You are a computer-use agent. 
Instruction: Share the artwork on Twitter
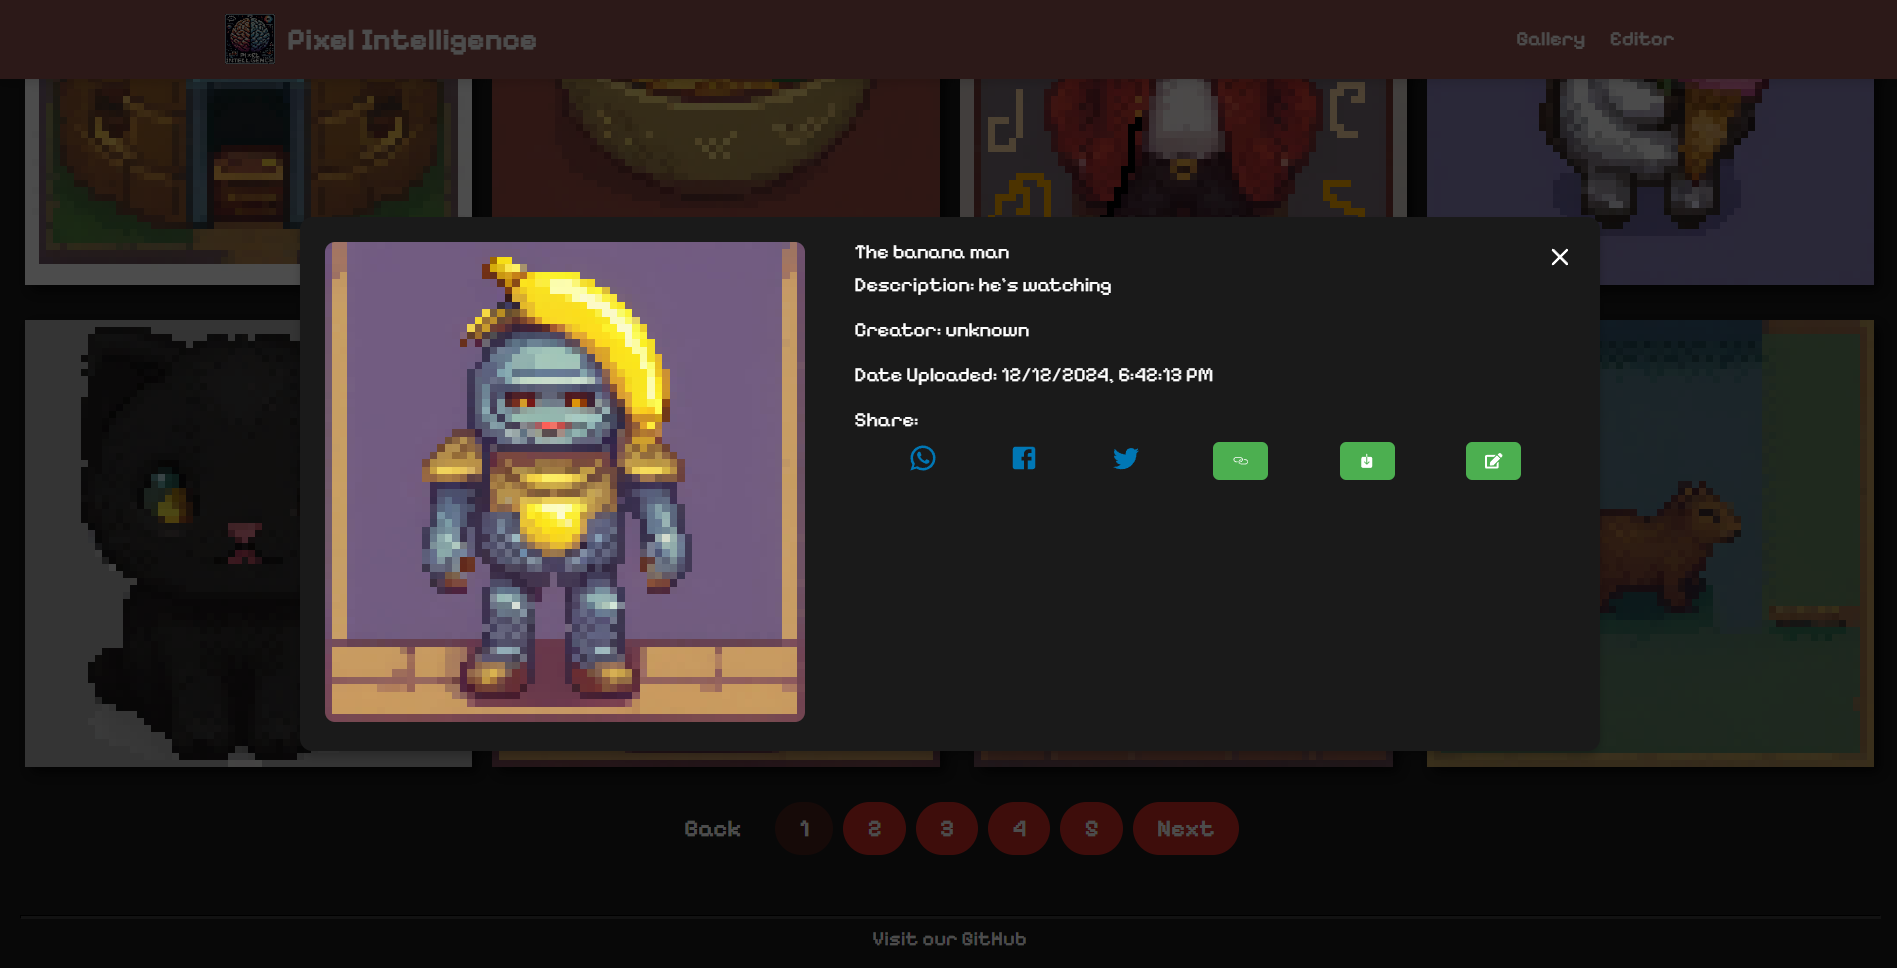click(x=1126, y=458)
